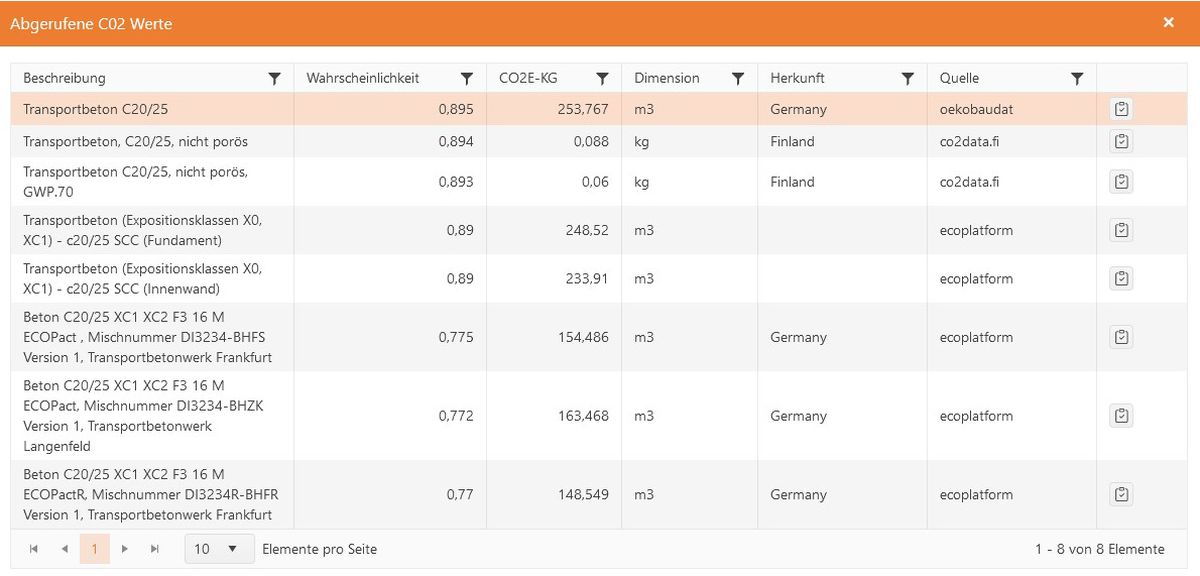
Task: Open filter for Herkunft column
Action: pos(907,78)
